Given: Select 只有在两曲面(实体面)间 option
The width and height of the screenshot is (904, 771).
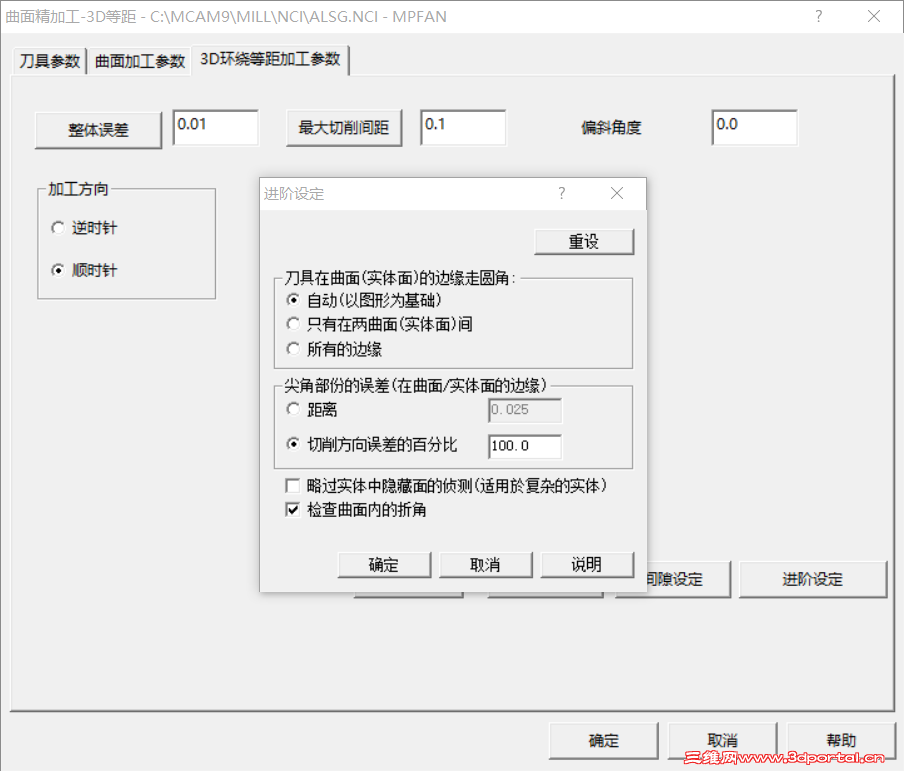Looking at the screenshot, I should pyautogui.click(x=291, y=324).
